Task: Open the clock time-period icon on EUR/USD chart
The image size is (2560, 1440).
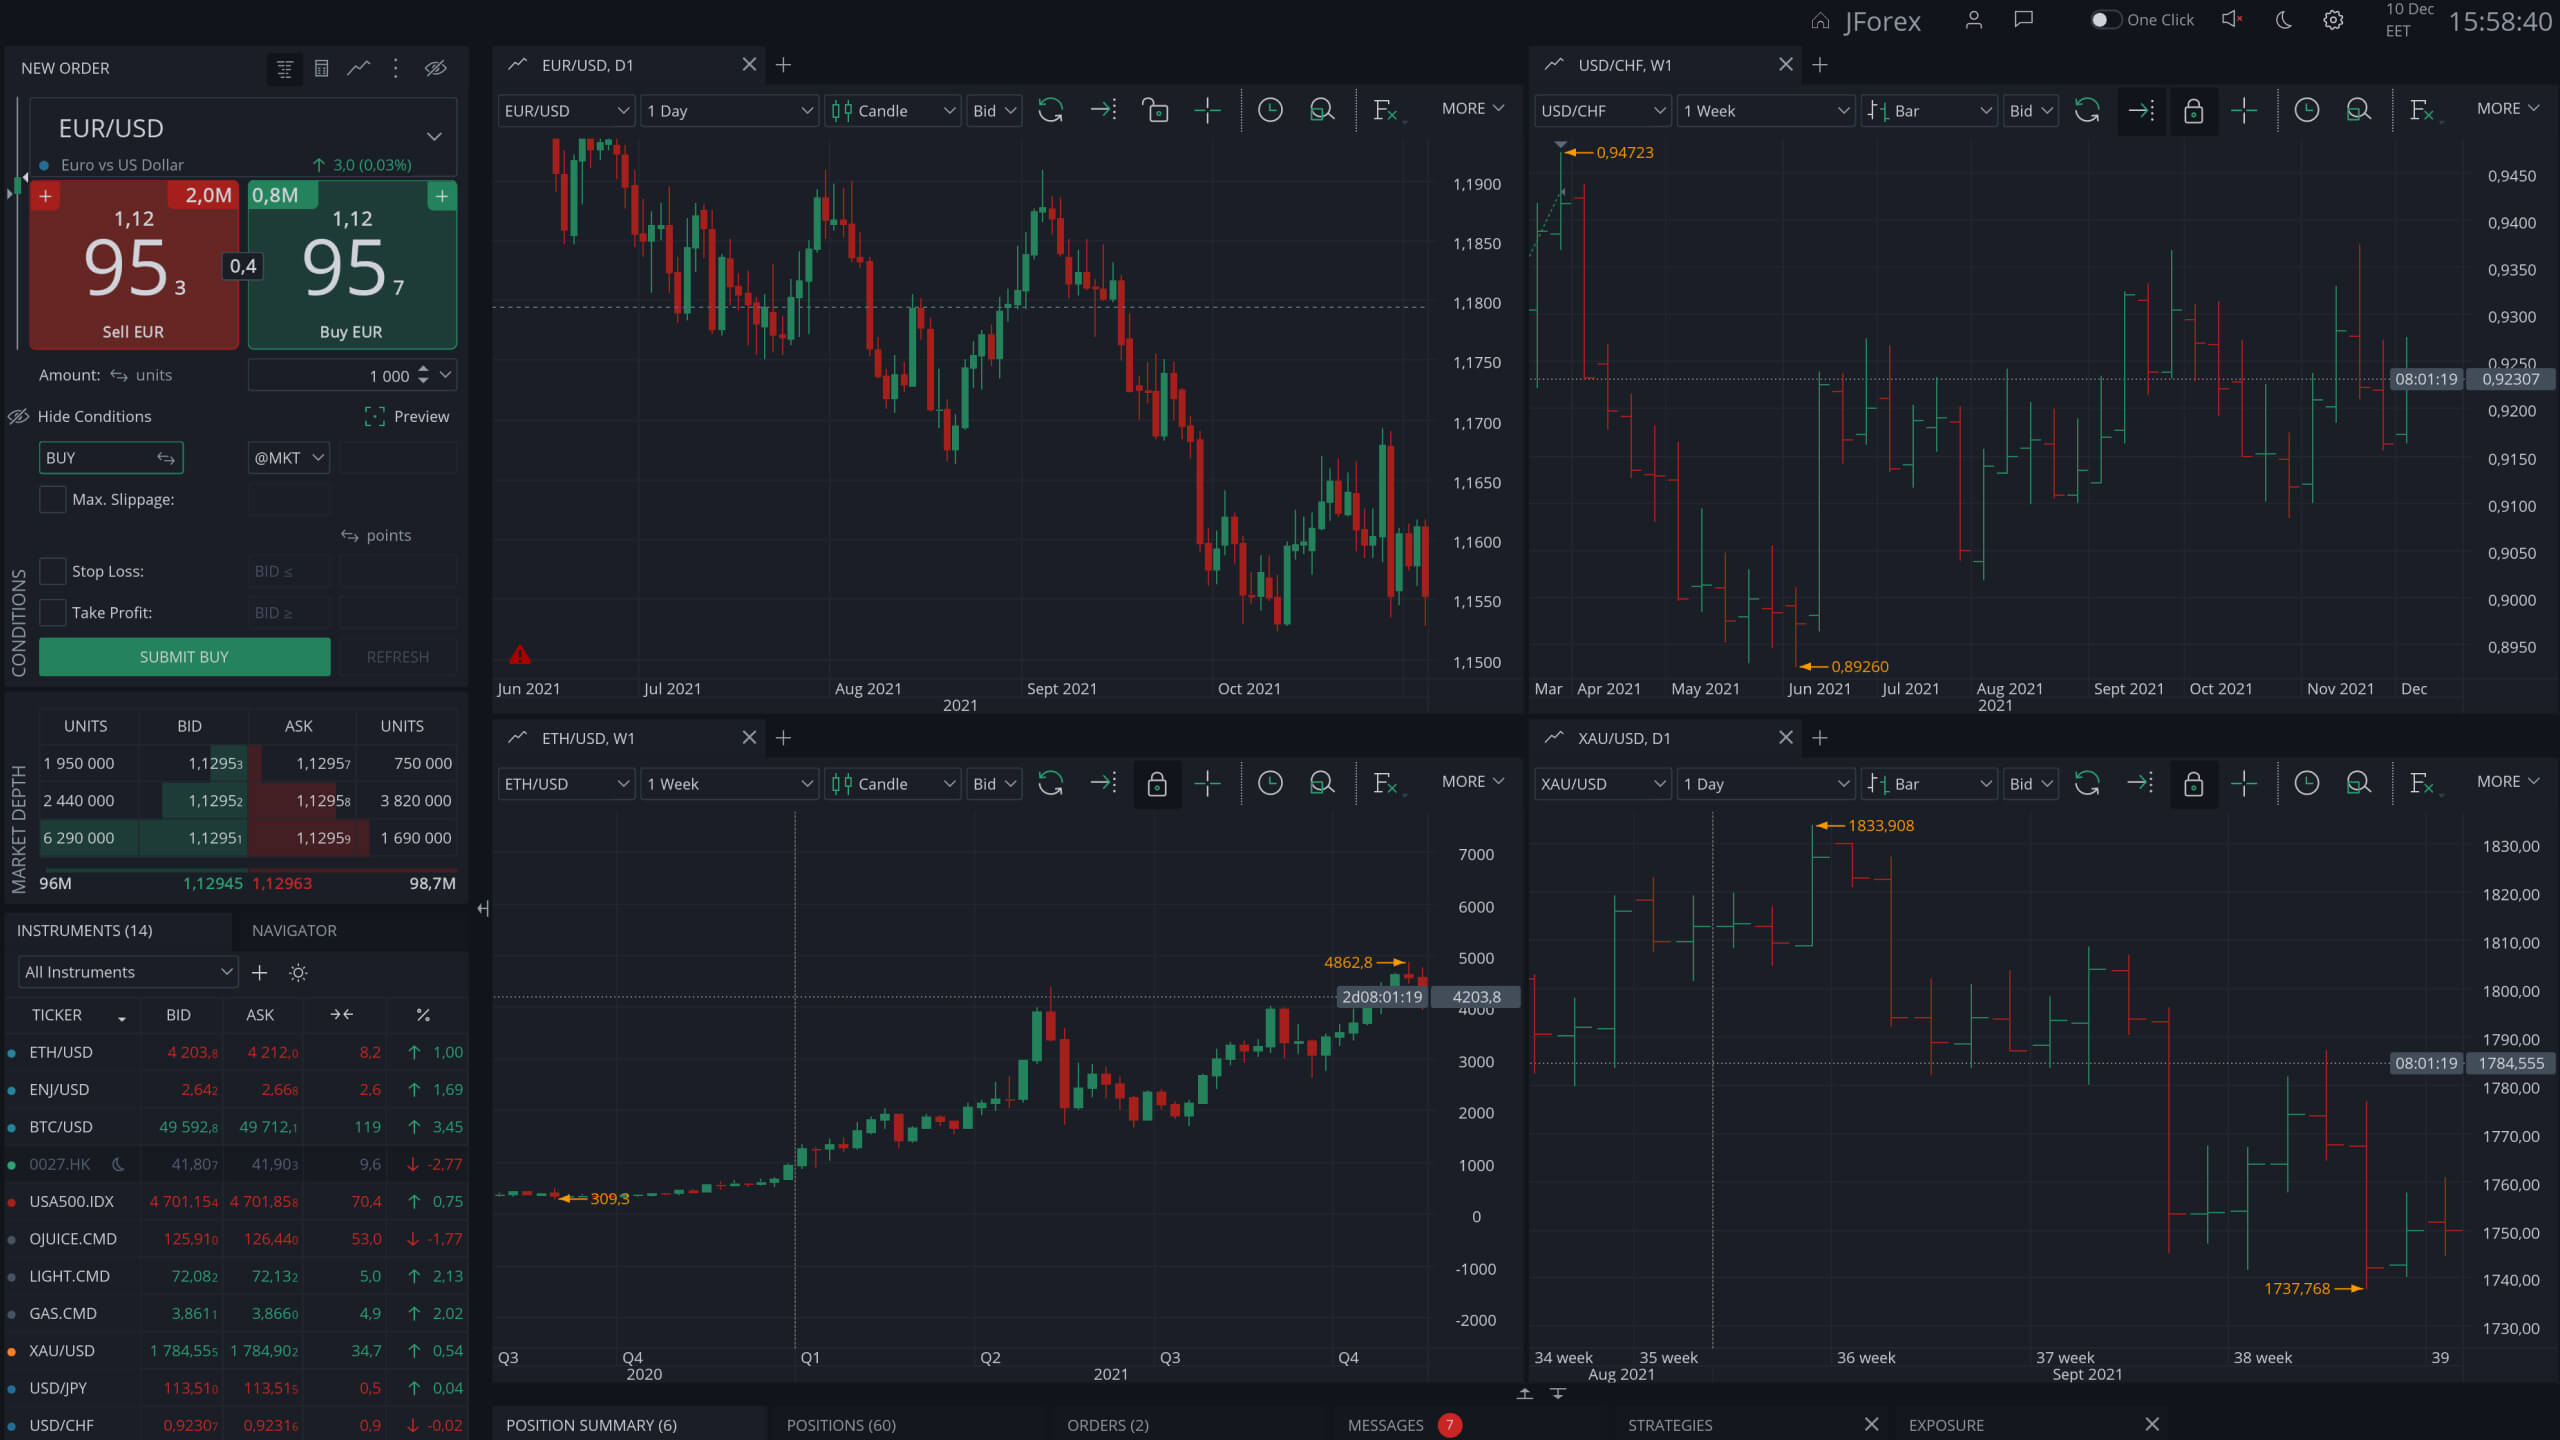Action: point(1270,111)
